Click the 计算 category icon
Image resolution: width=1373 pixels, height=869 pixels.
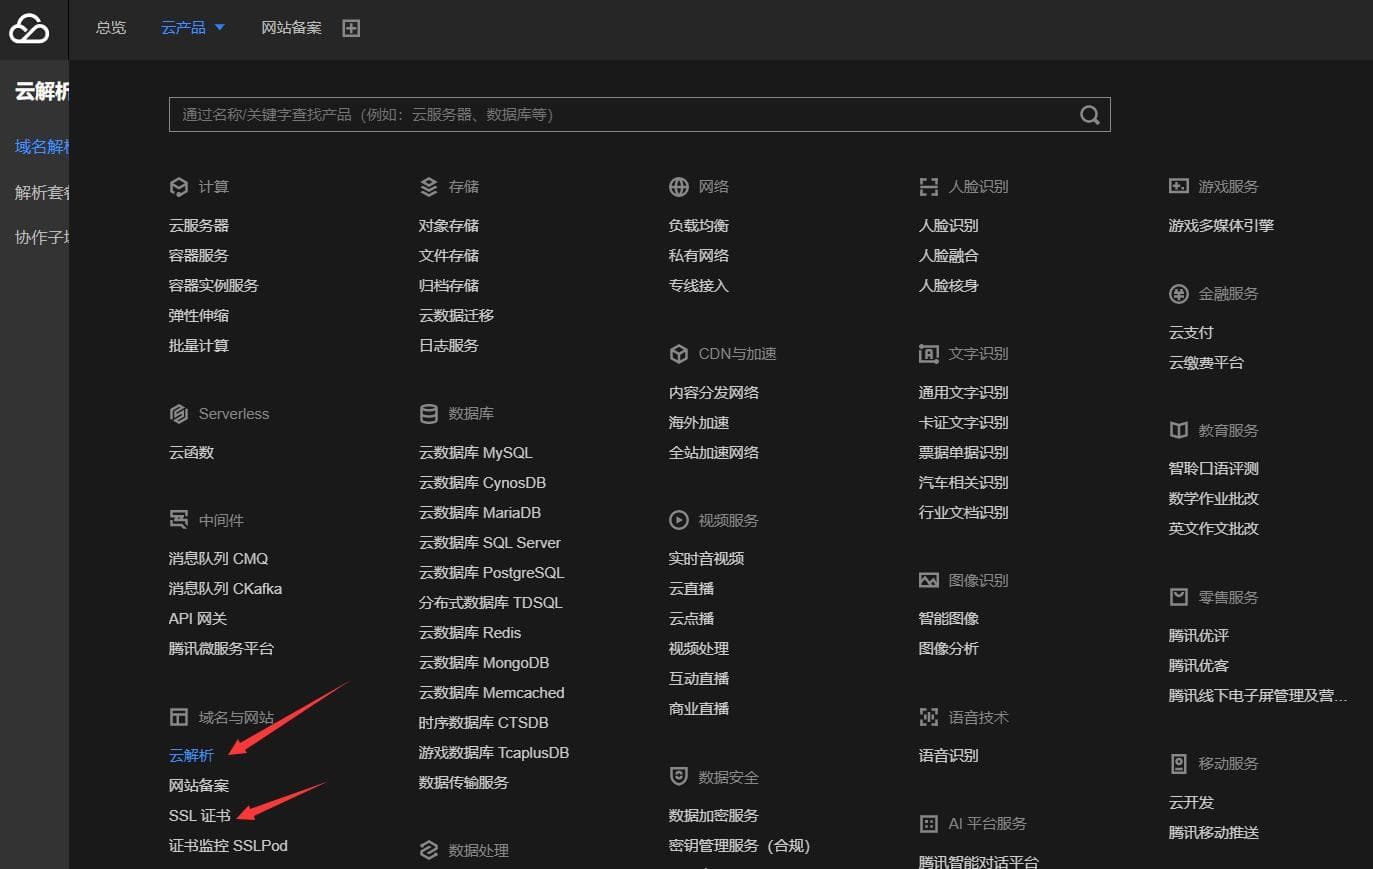[x=179, y=187]
